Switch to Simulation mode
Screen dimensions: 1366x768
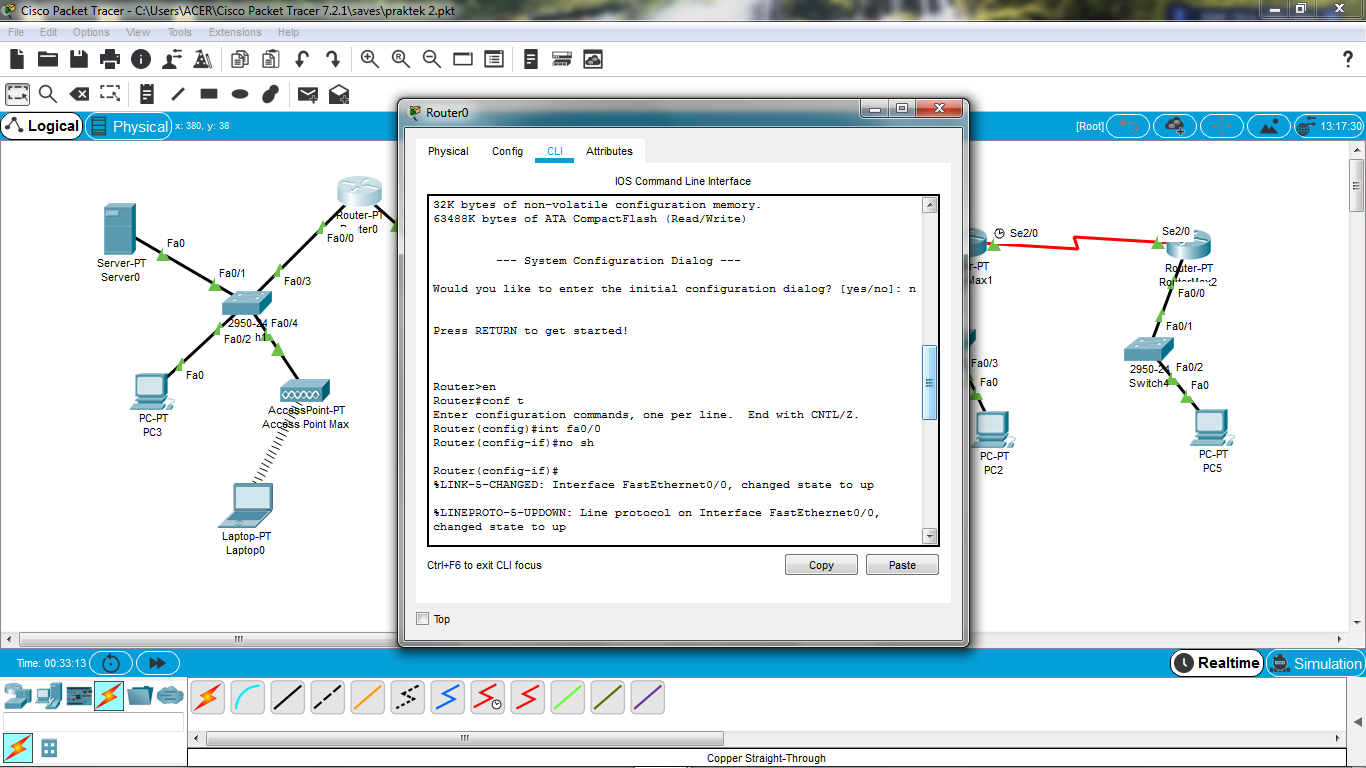1316,662
